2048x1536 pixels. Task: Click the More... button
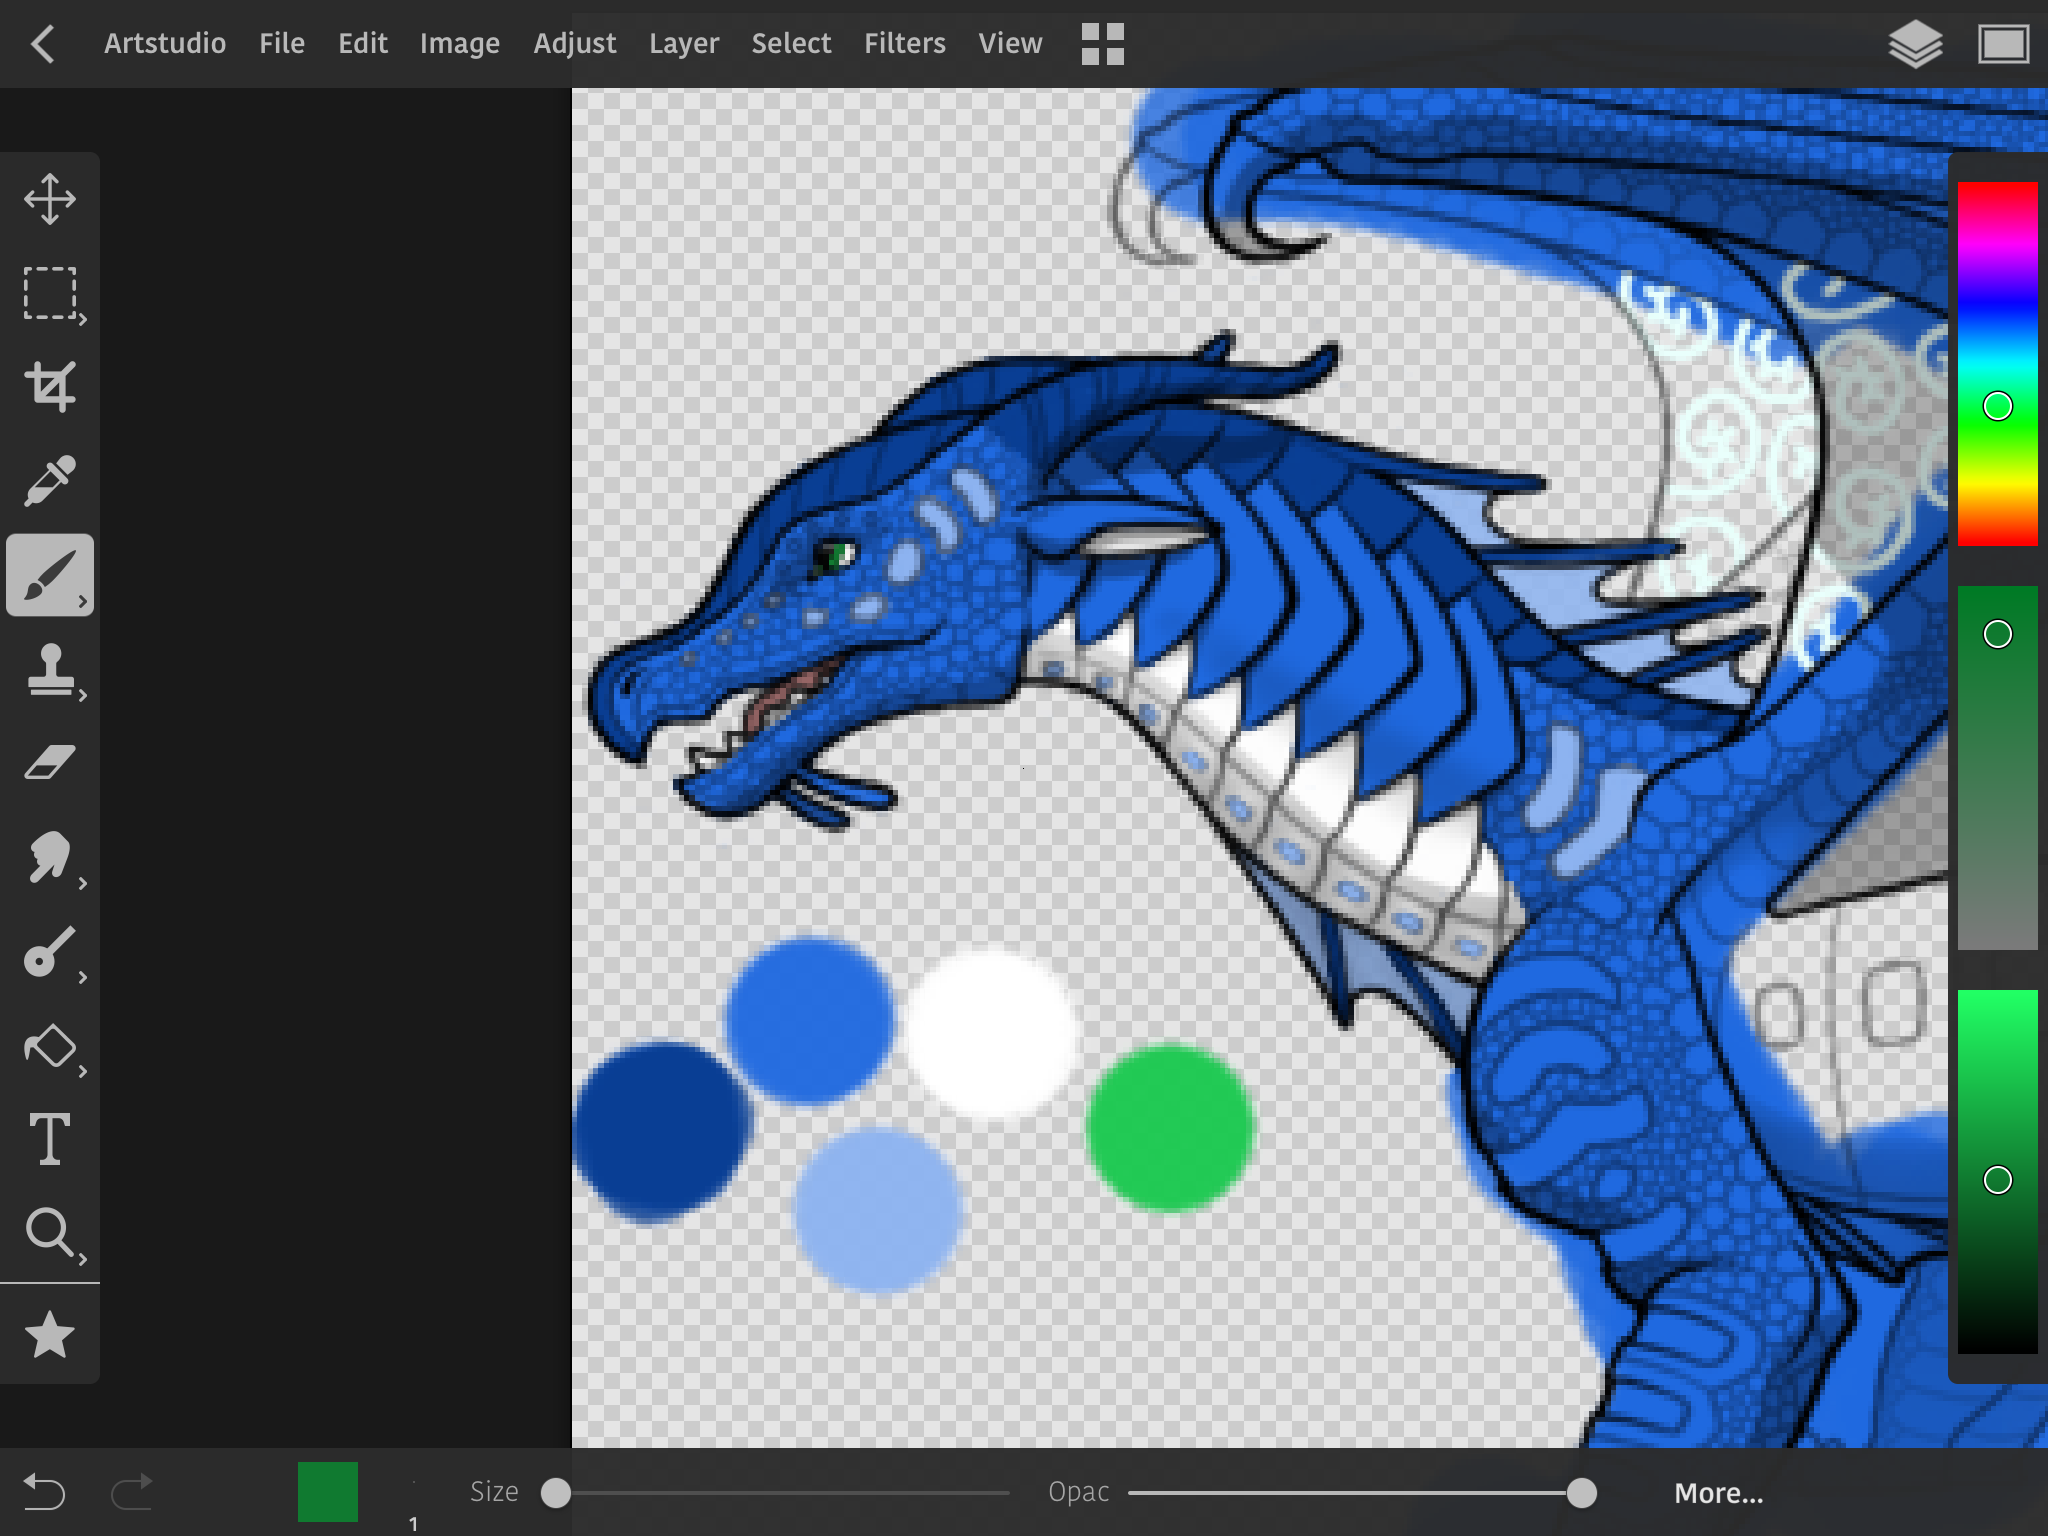1718,1493
